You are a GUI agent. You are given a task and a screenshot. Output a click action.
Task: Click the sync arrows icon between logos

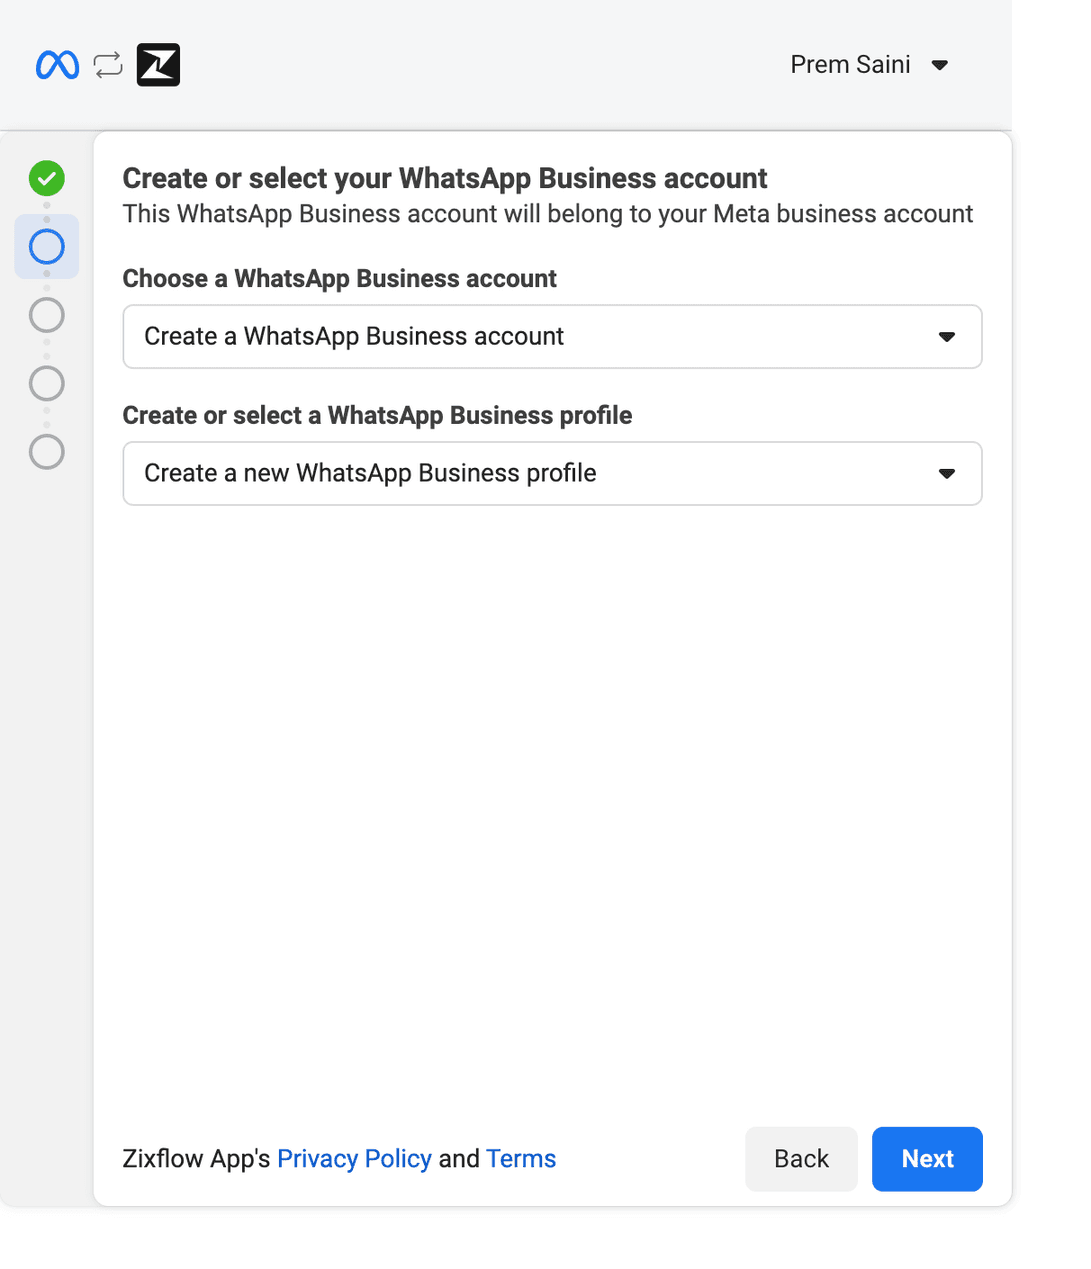108,65
